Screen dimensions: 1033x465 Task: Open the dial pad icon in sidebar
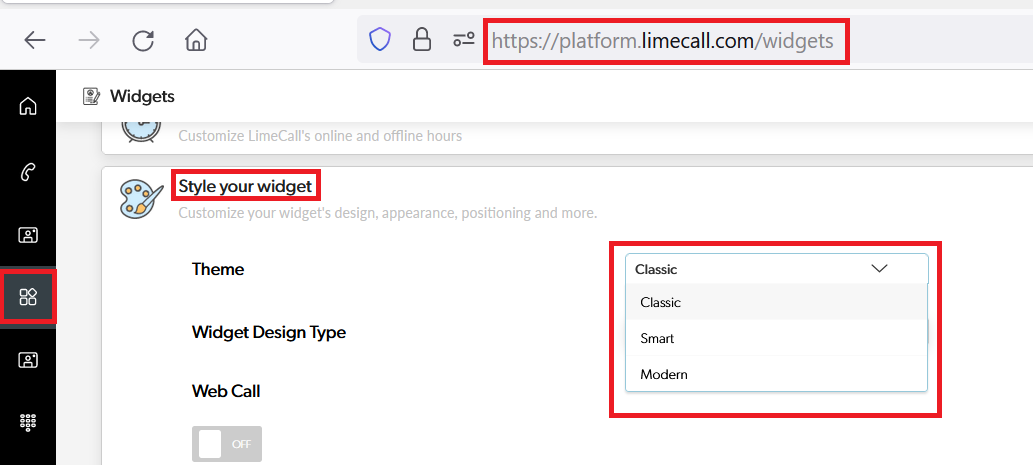(x=28, y=422)
